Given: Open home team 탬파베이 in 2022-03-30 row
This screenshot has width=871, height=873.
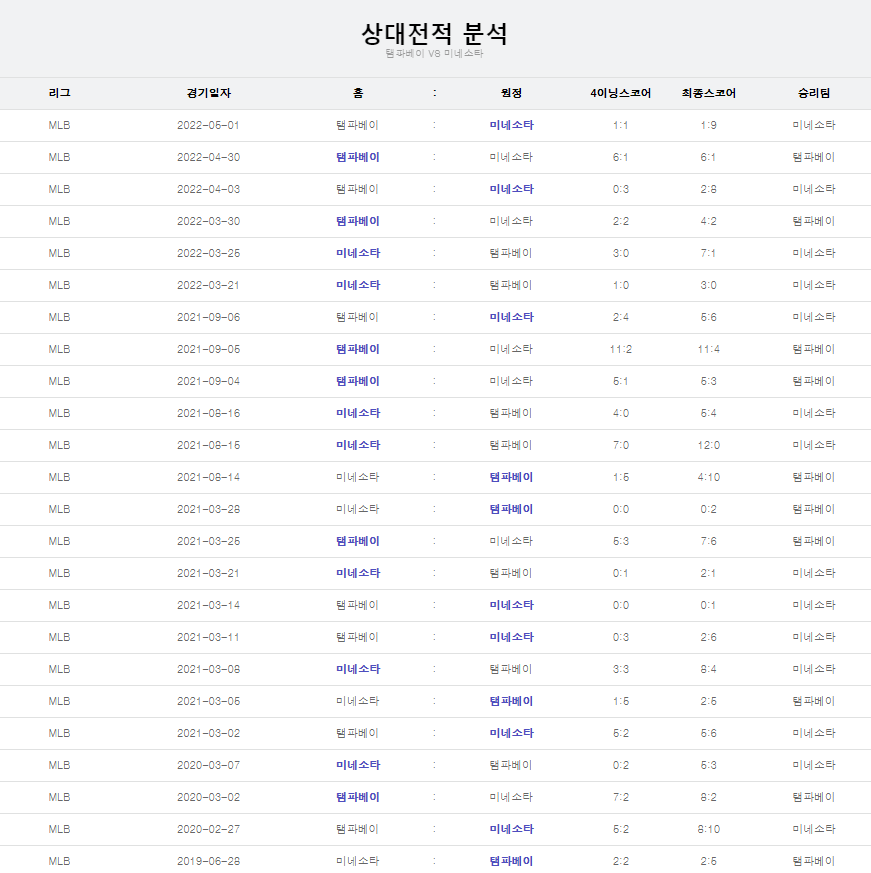Looking at the screenshot, I should pyautogui.click(x=358, y=222).
